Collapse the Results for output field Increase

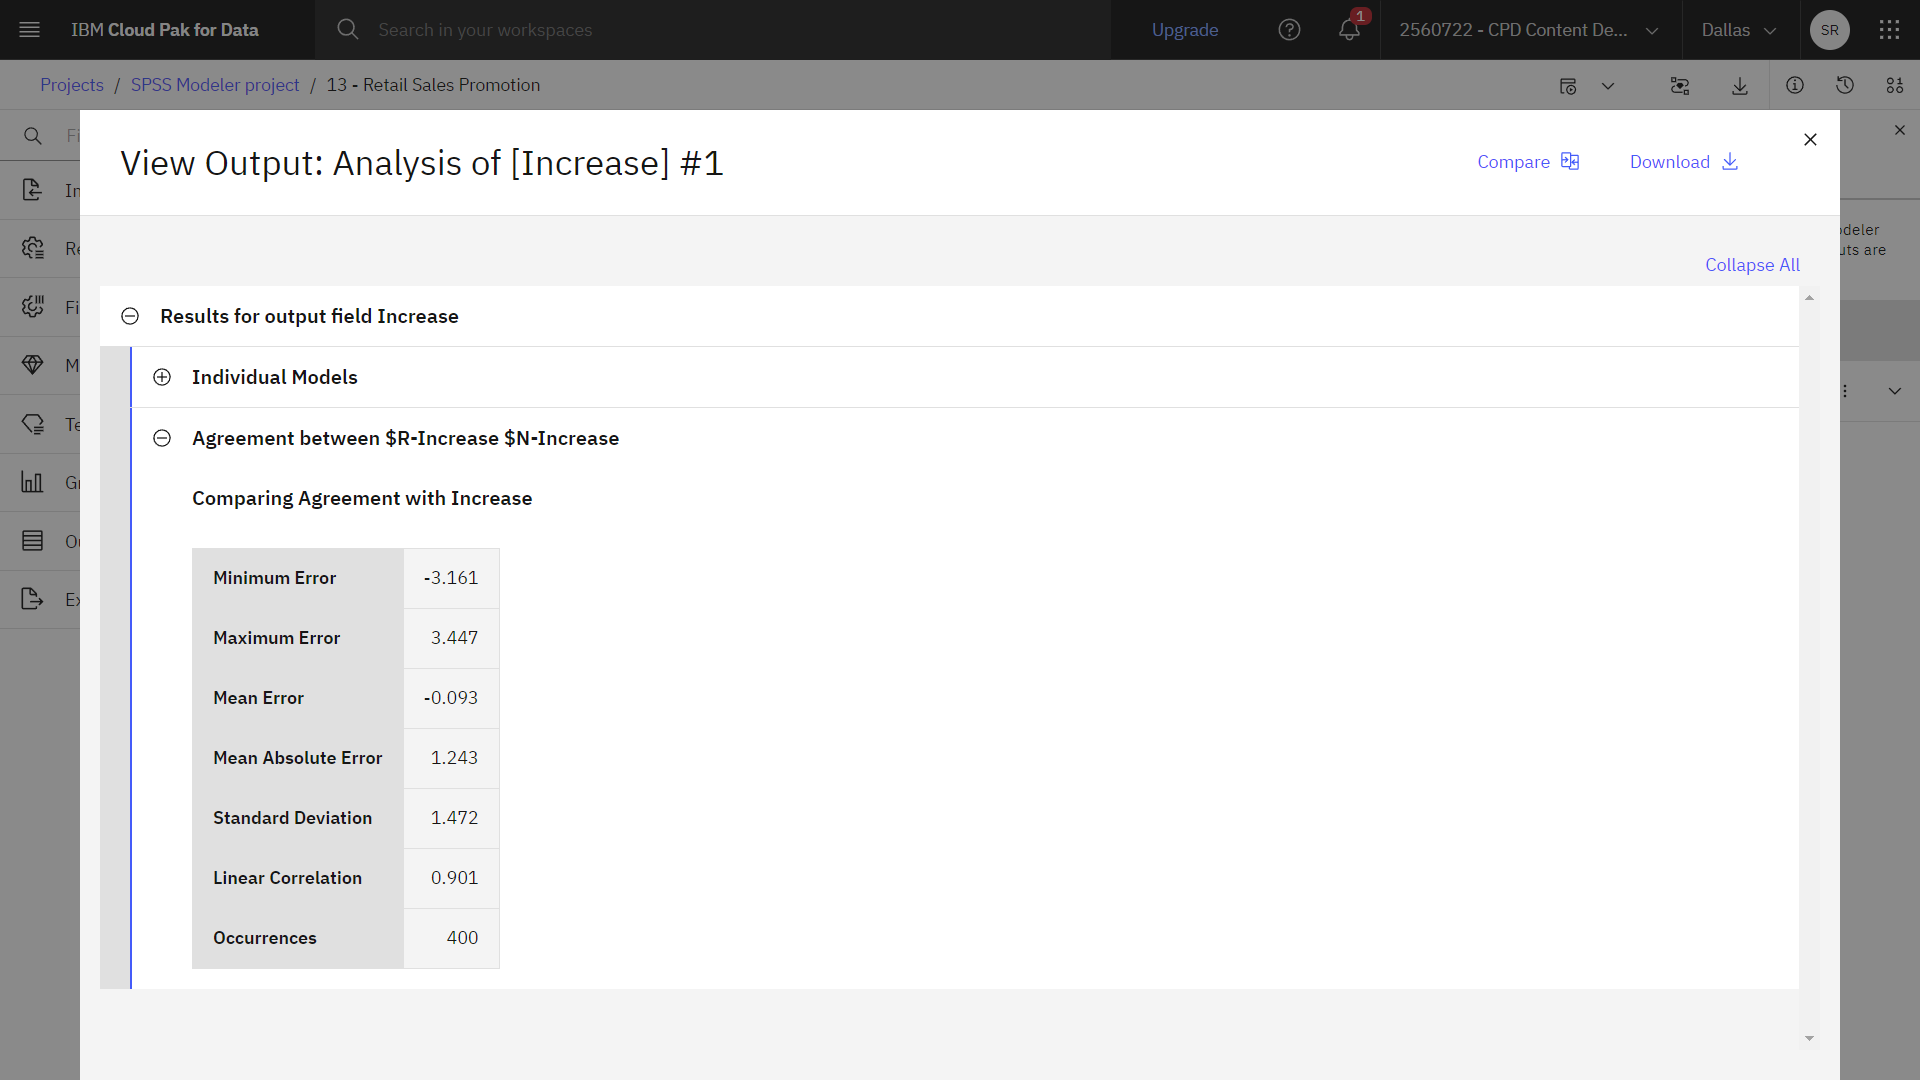(129, 315)
